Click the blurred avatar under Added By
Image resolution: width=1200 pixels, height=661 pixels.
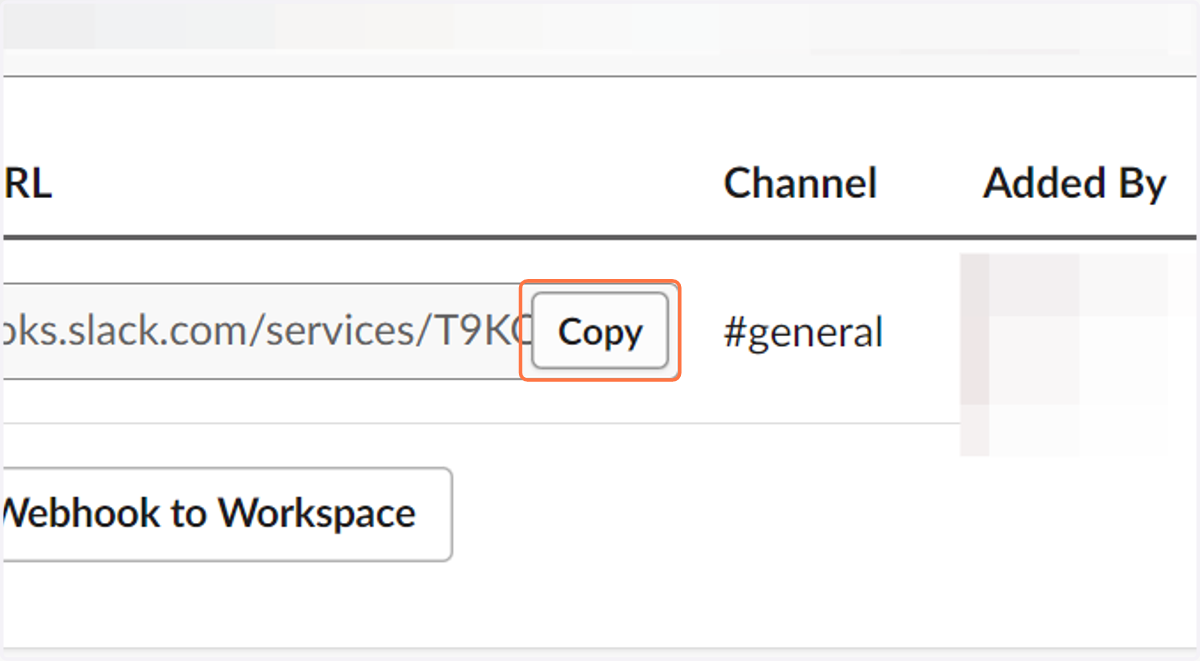pyautogui.click(x=1064, y=355)
